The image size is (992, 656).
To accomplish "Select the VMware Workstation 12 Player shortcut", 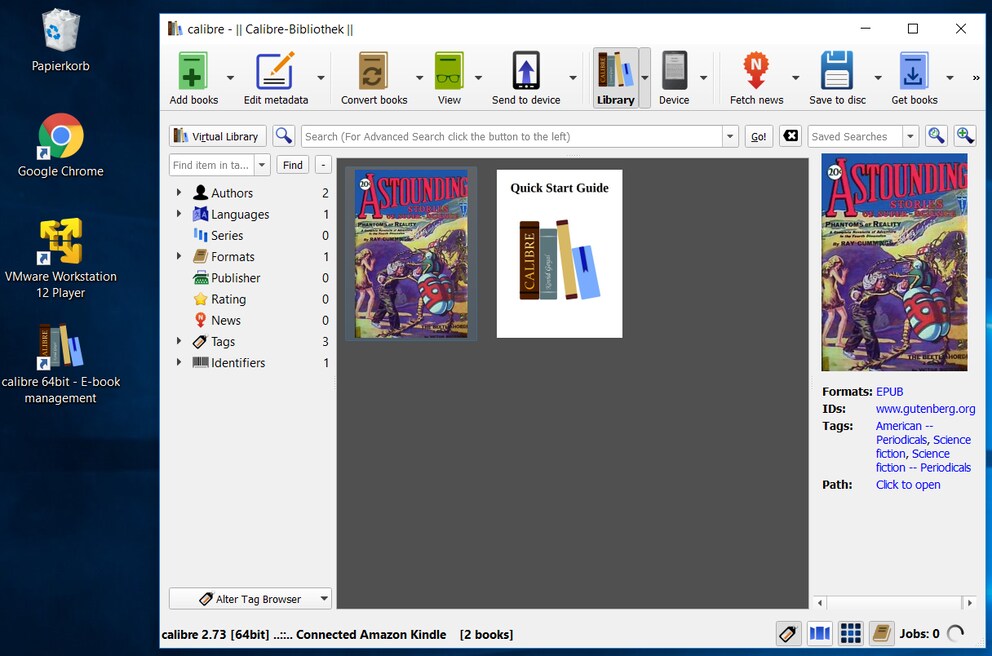I will tap(61, 258).
